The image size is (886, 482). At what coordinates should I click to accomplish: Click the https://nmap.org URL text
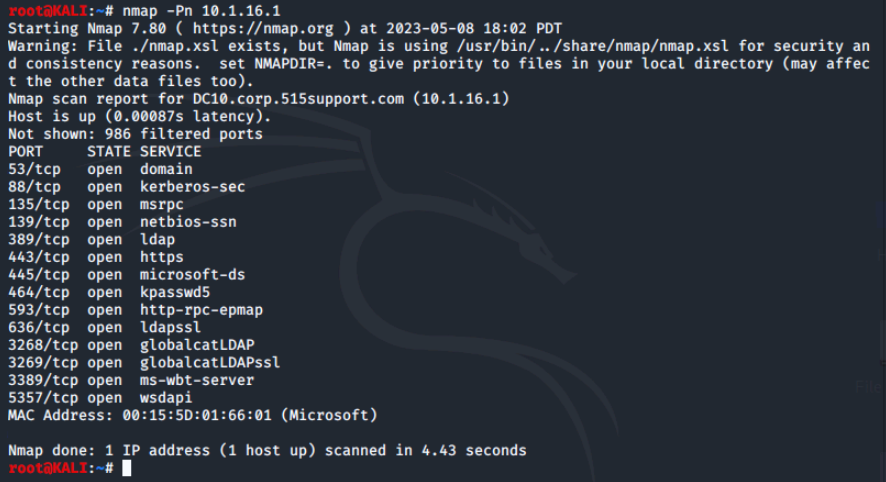[x=263, y=28]
